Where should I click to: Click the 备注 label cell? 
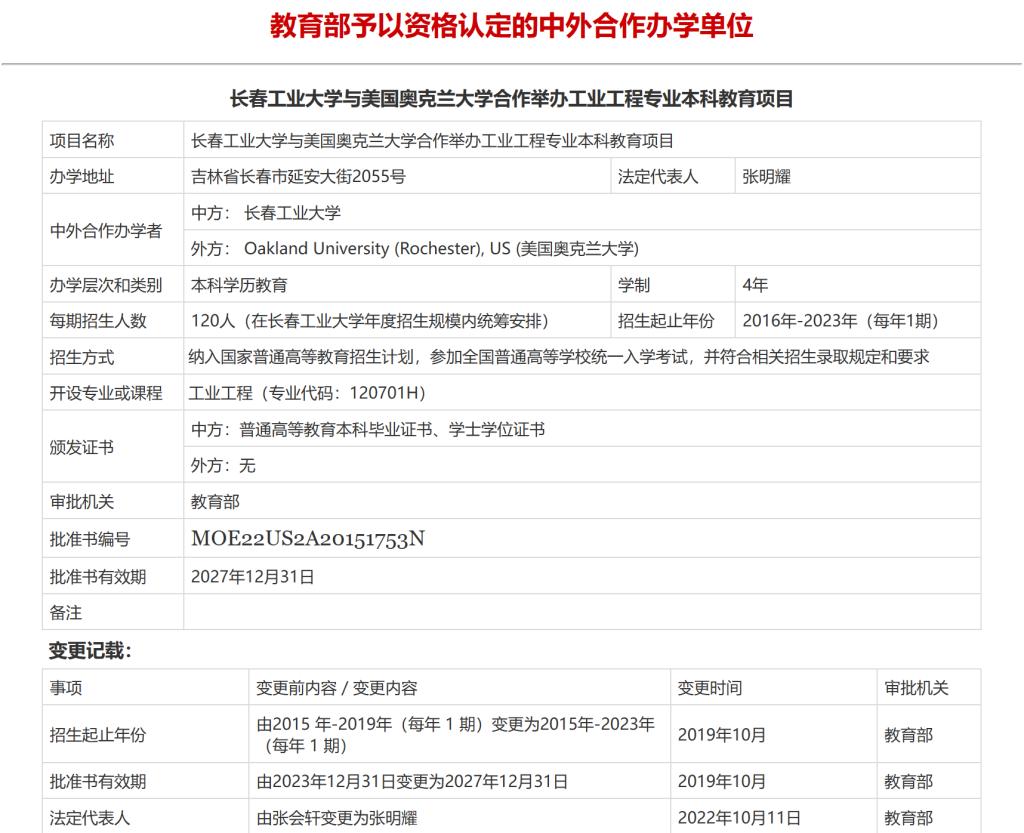click(x=66, y=612)
